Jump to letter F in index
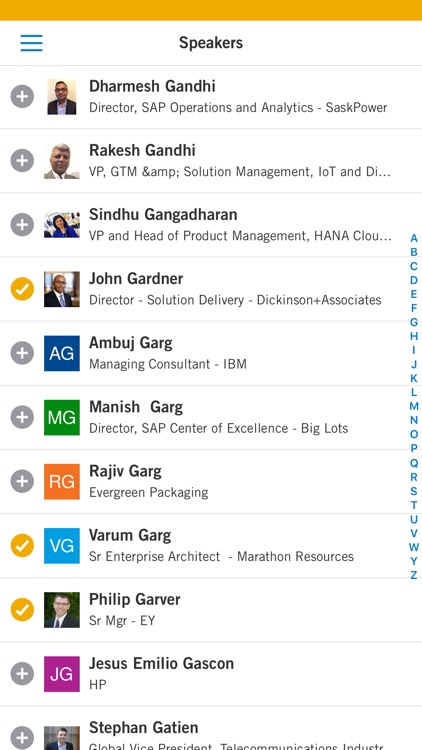 coord(414,309)
